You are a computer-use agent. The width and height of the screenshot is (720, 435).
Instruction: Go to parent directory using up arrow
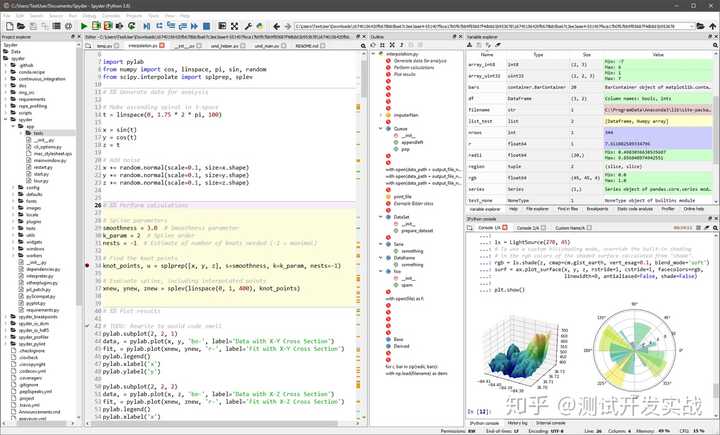712,28
